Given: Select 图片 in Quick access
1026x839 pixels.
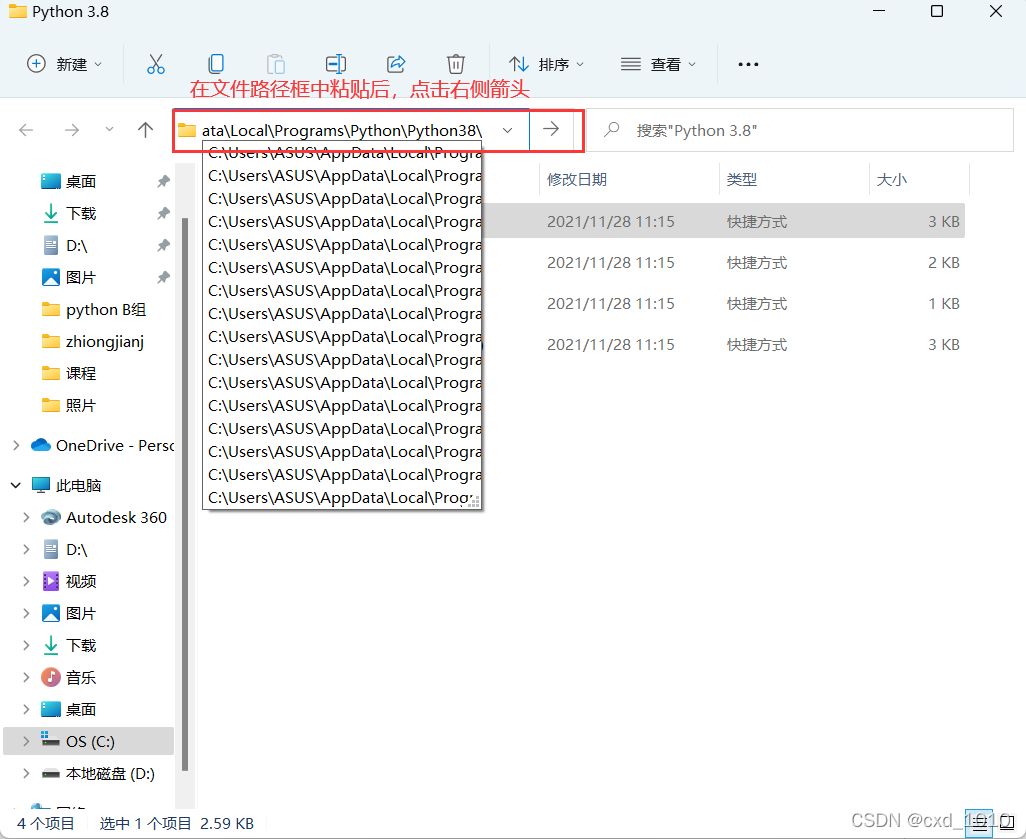Looking at the screenshot, I should [x=81, y=277].
